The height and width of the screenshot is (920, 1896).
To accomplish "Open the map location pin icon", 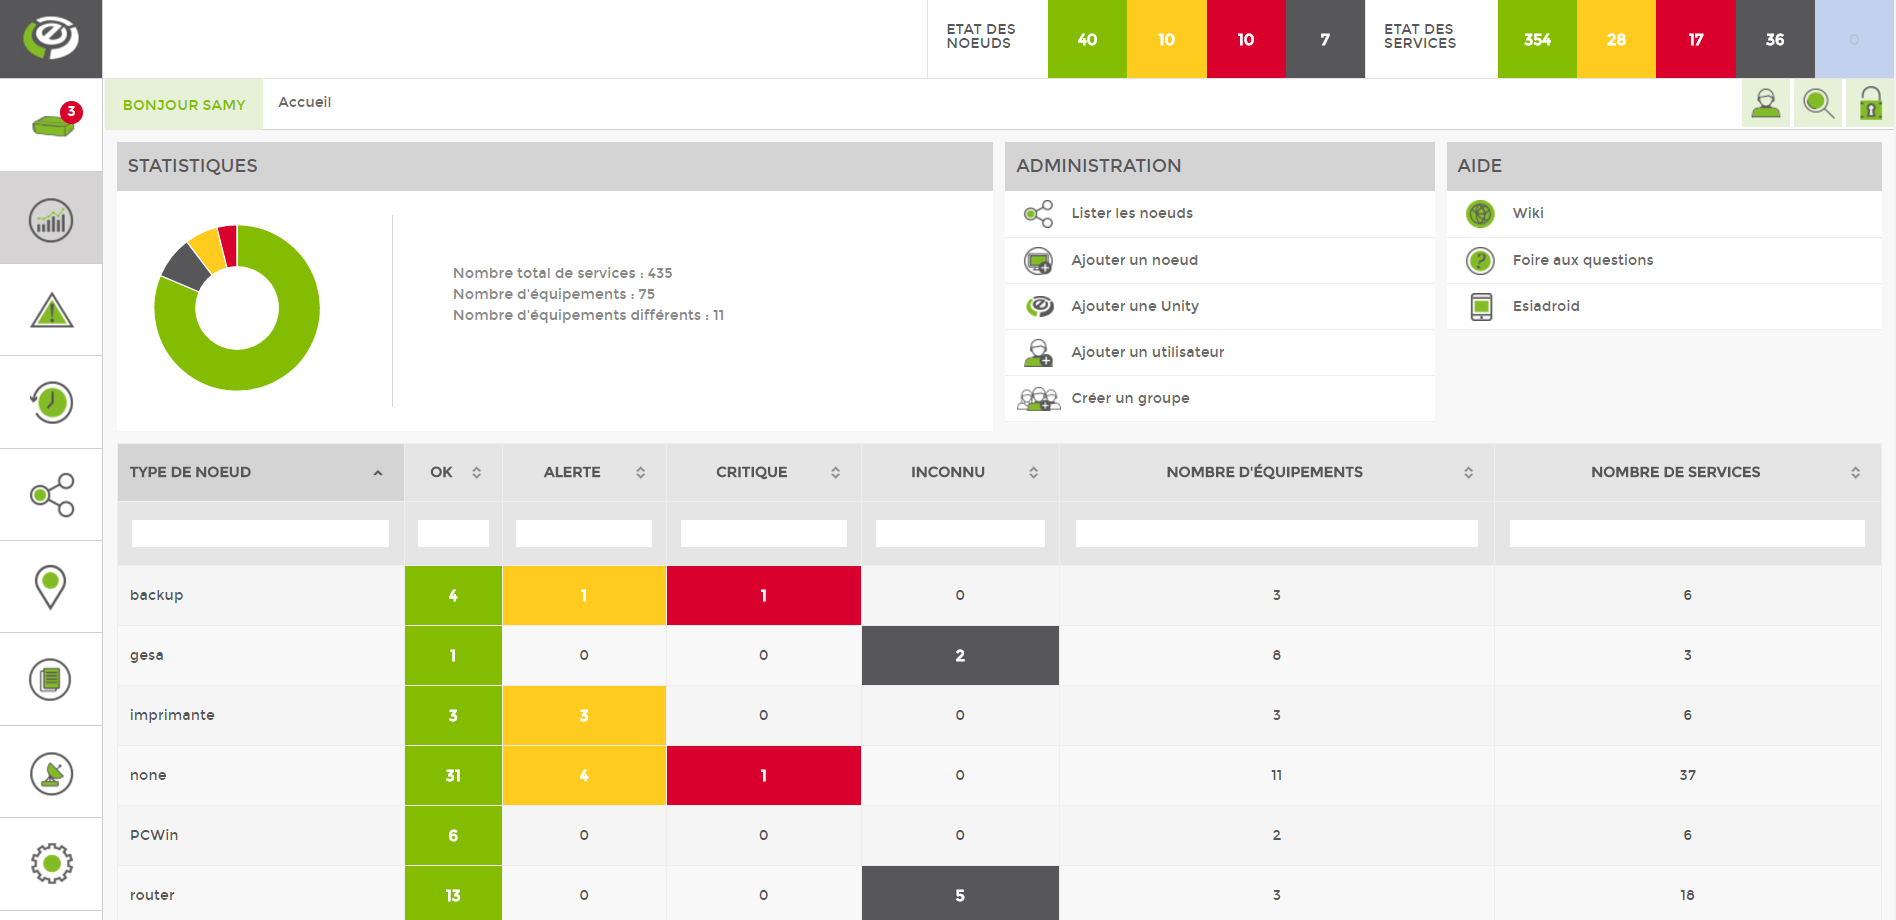I will (x=51, y=587).
